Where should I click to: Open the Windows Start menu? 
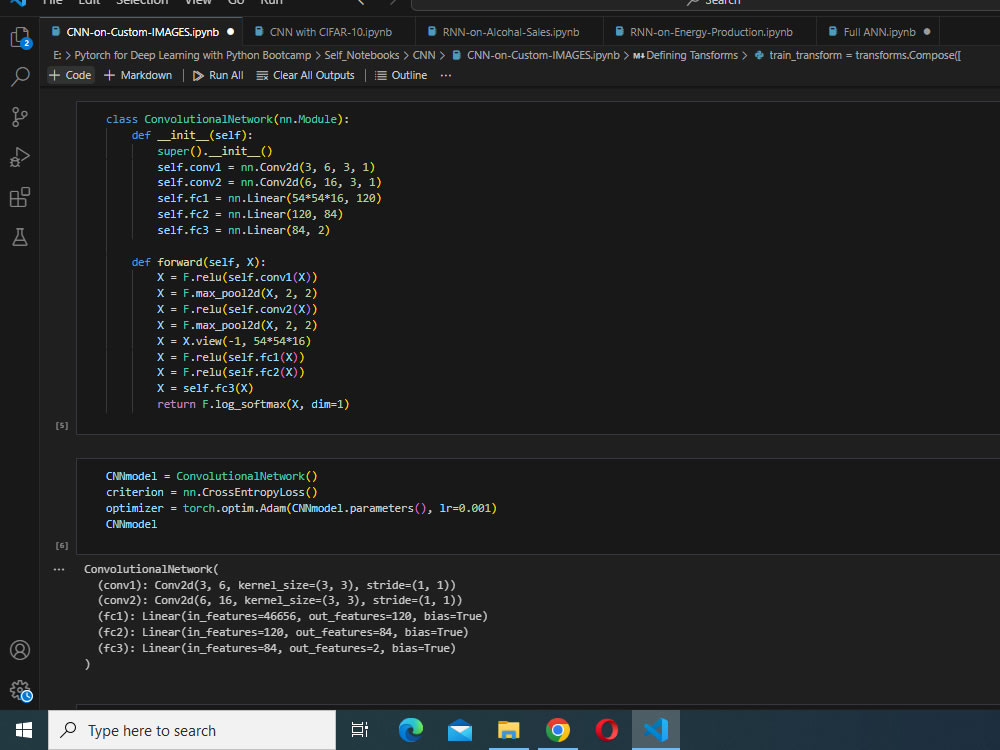(24, 730)
